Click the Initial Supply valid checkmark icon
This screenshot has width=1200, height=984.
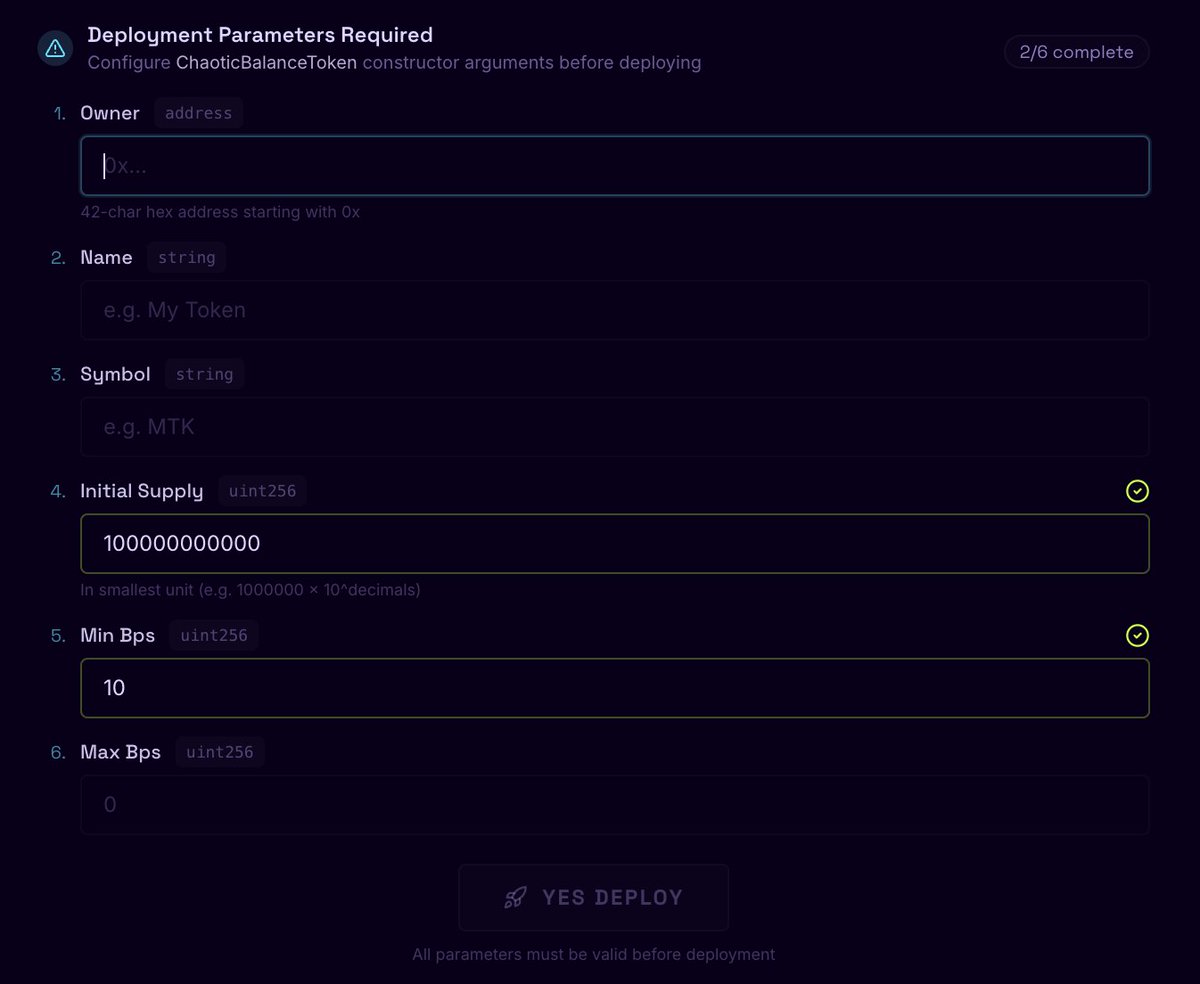click(x=1137, y=491)
